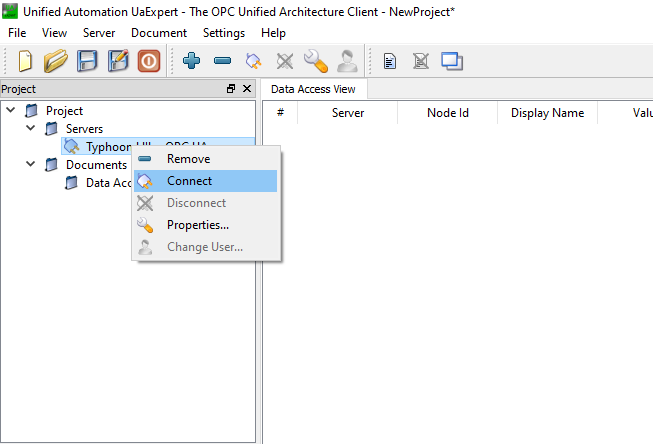
Task: Float the Project panel with undock button
Action: point(231,89)
